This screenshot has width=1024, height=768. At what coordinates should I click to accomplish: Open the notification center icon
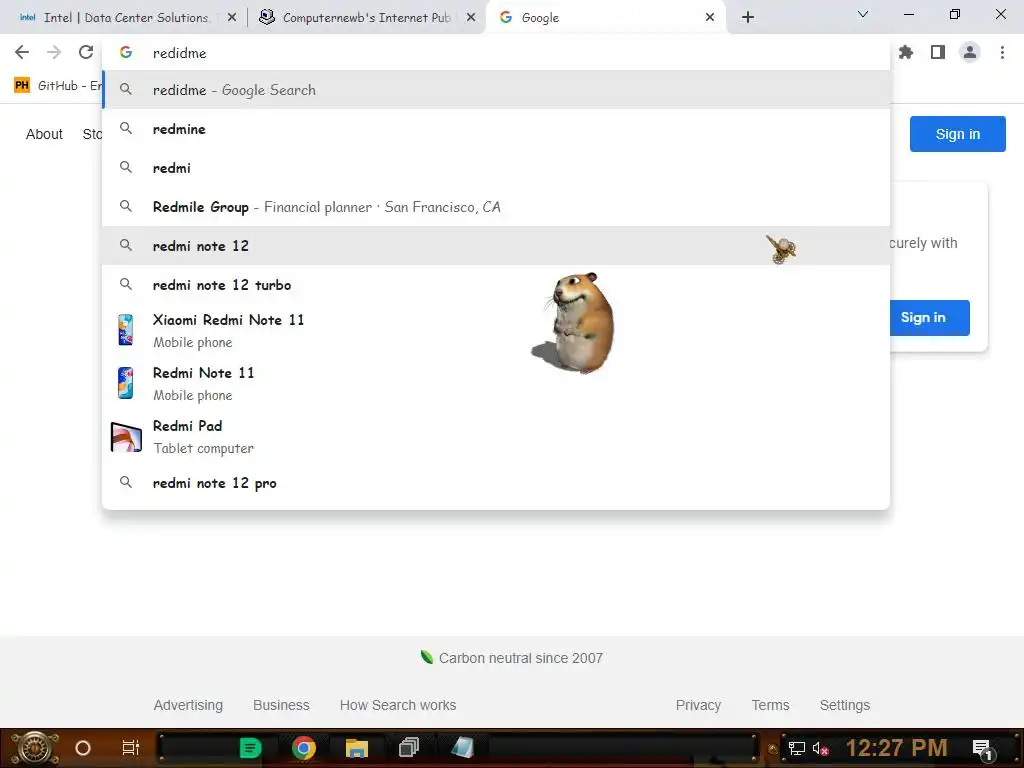983,748
